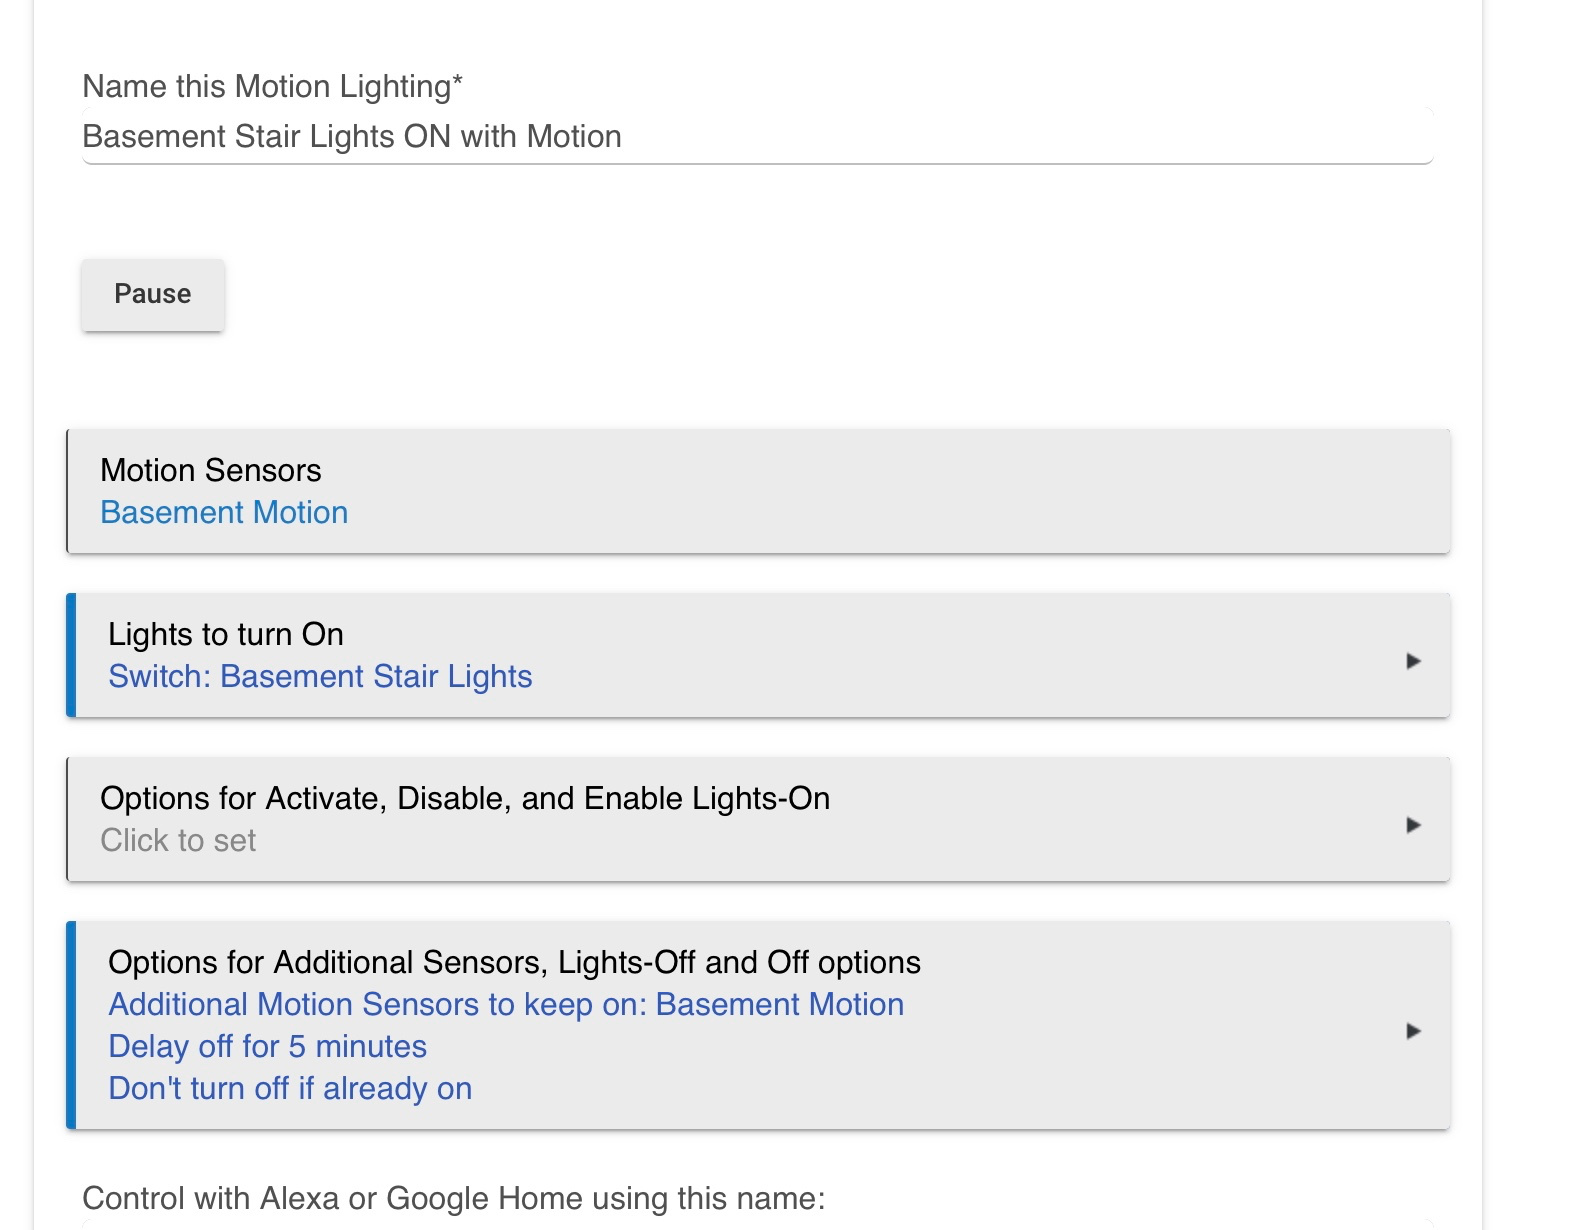1575x1230 pixels.
Task: Open Additional Motion Sensors to keep on
Action: tap(506, 1004)
